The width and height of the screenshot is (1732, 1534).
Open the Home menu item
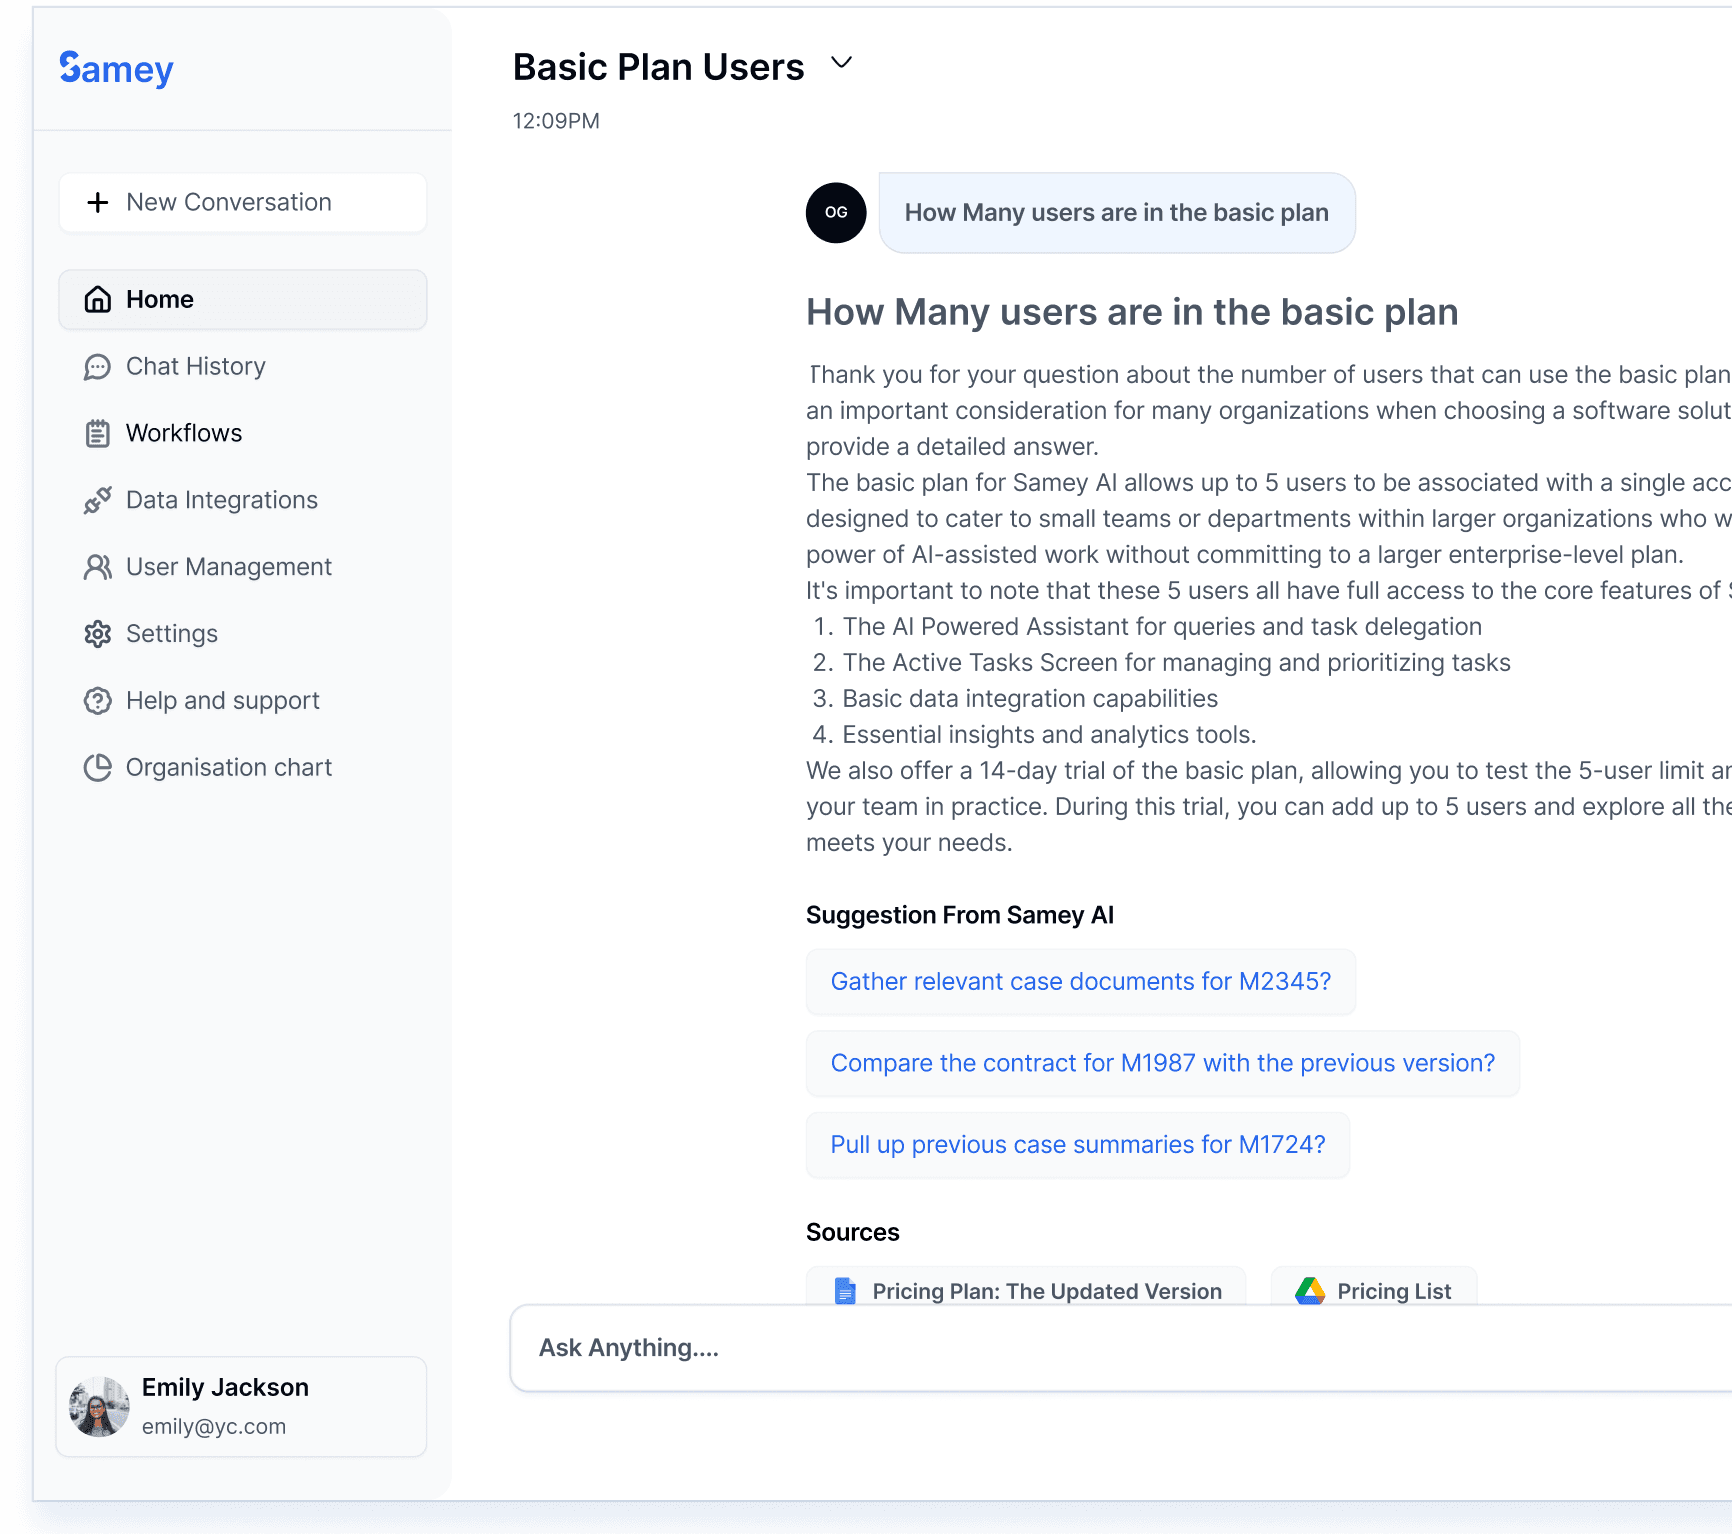click(x=243, y=299)
